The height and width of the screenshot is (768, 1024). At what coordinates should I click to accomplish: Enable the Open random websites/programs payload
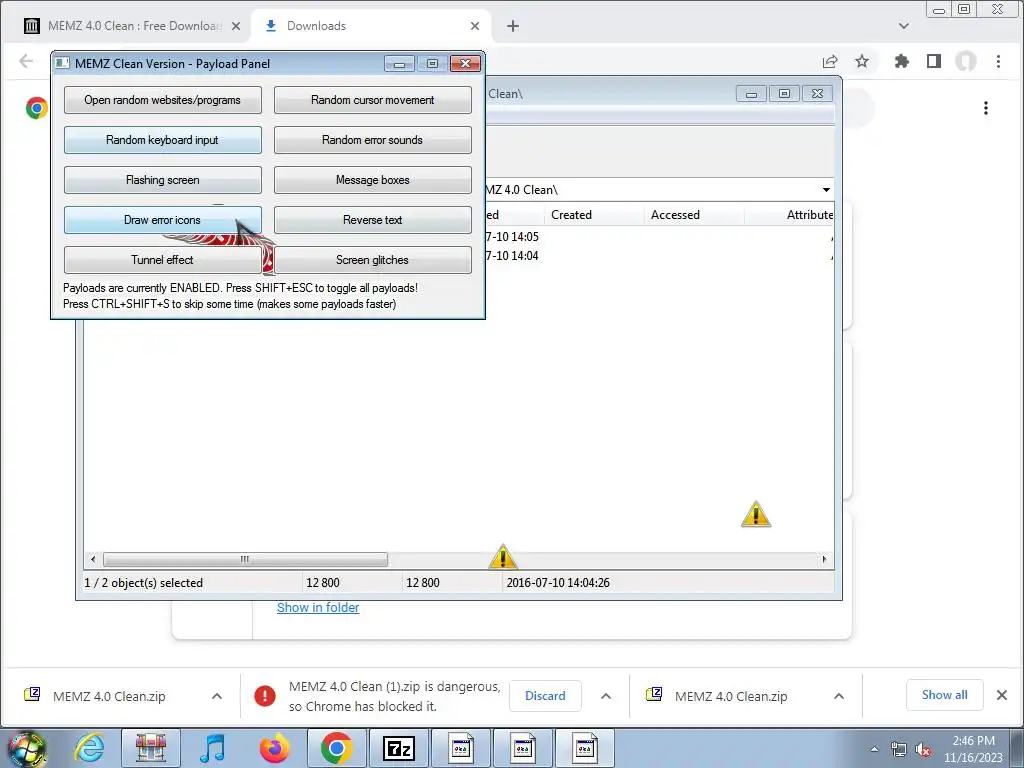163,100
